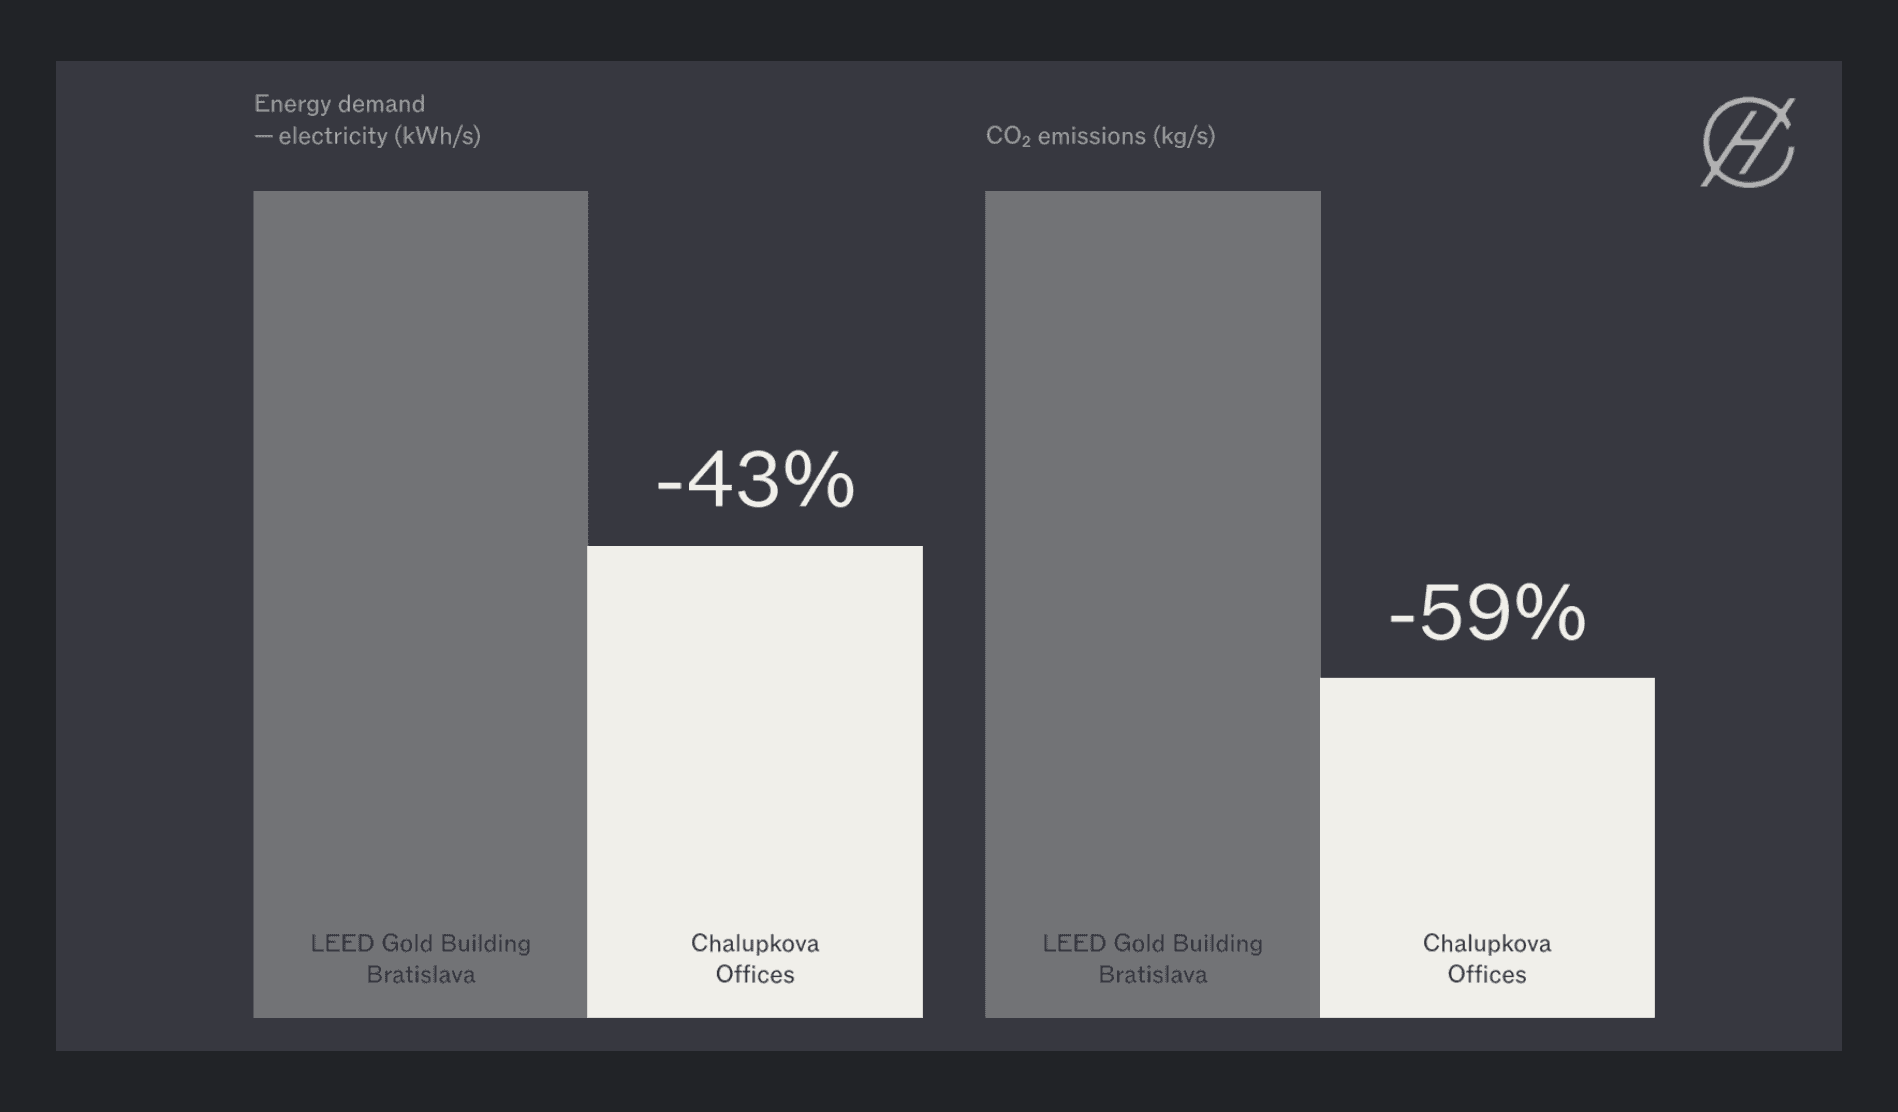Select "Chalupkova" label in CO₂ chart
This screenshot has height=1112, width=1898.
[1487, 943]
